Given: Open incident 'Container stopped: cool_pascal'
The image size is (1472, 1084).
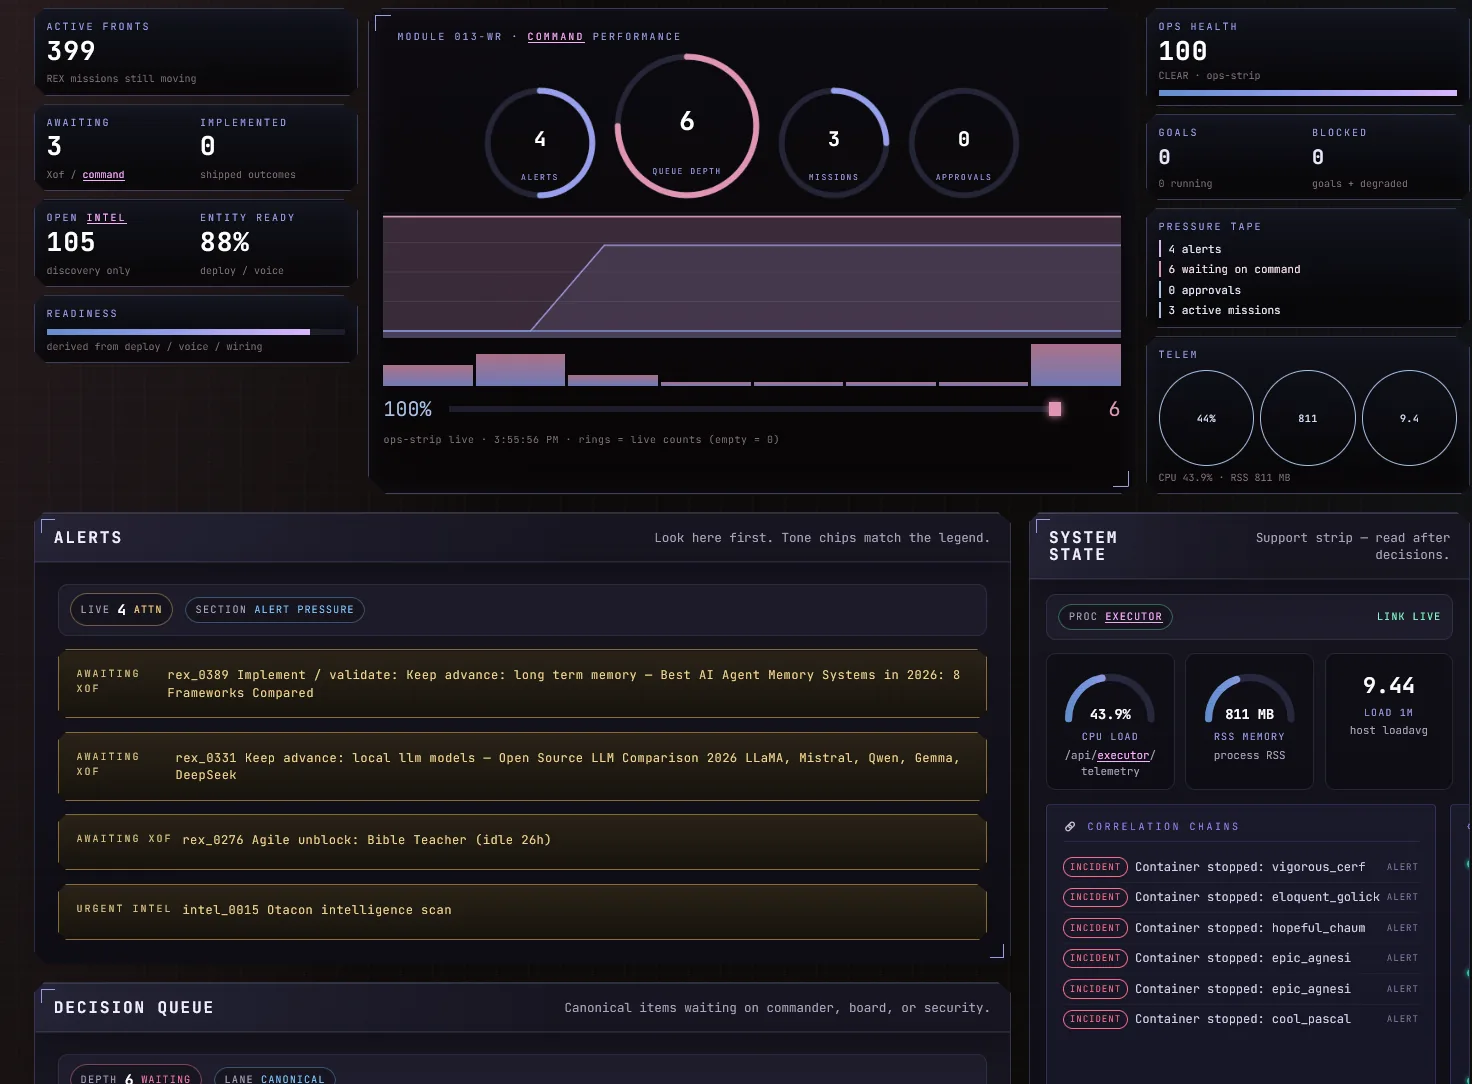Looking at the screenshot, I should tap(1241, 1019).
